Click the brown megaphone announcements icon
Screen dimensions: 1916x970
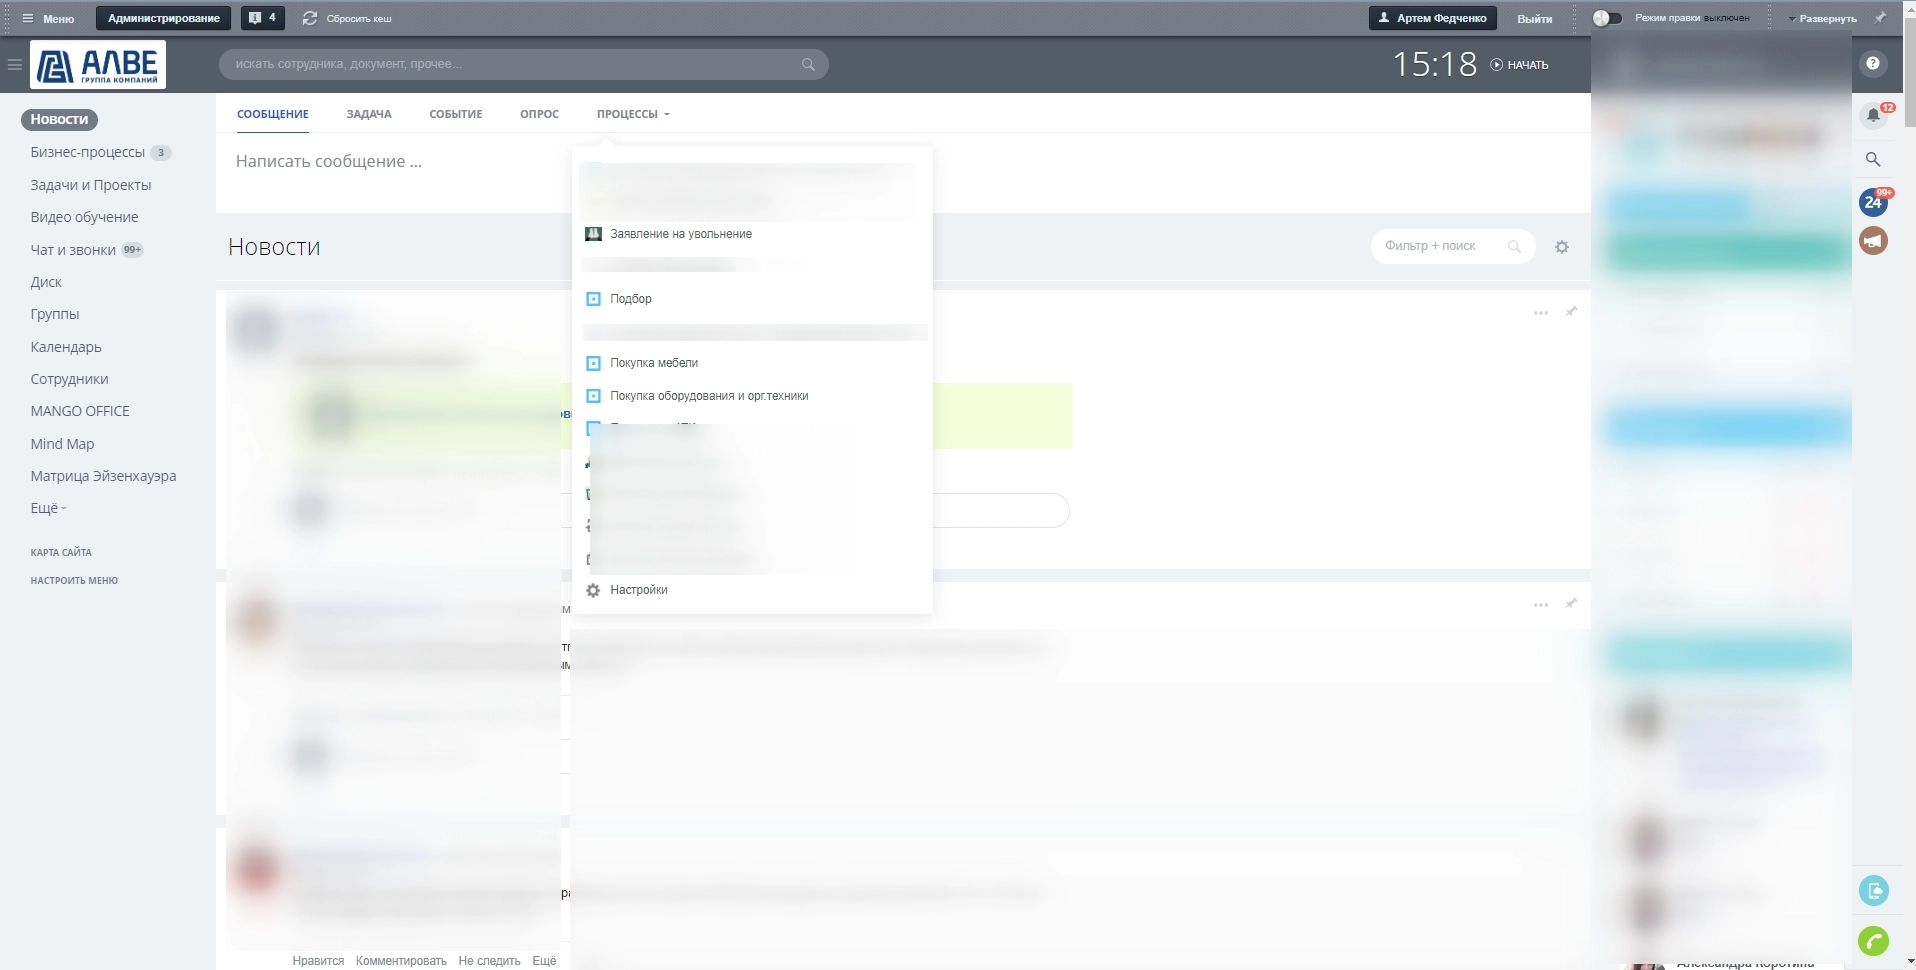1872,241
